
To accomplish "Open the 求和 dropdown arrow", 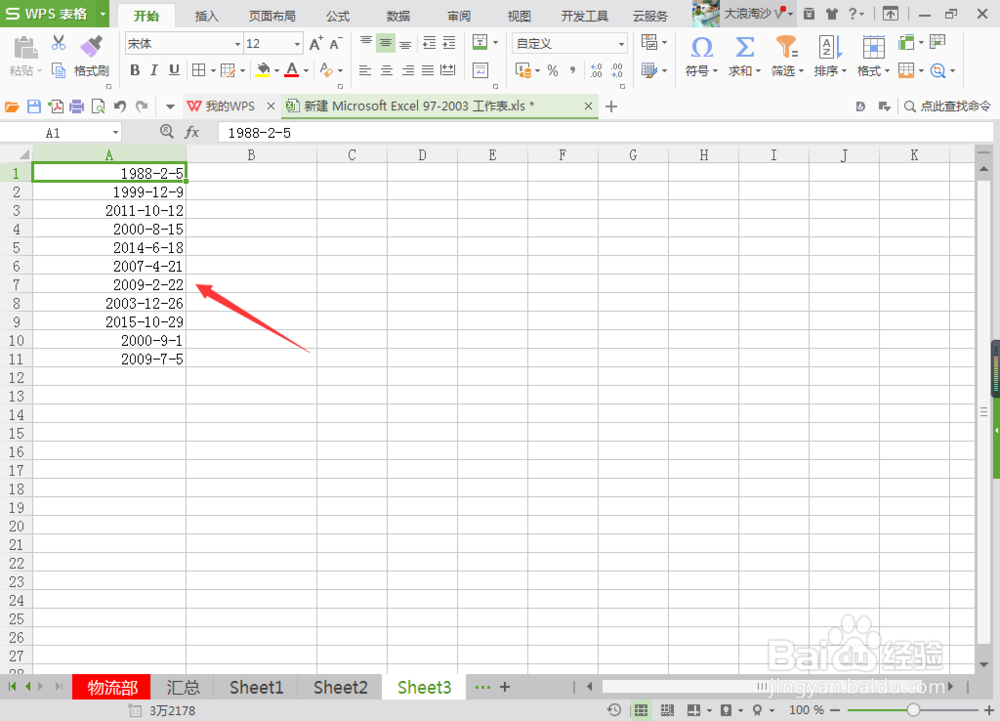I will pos(758,71).
